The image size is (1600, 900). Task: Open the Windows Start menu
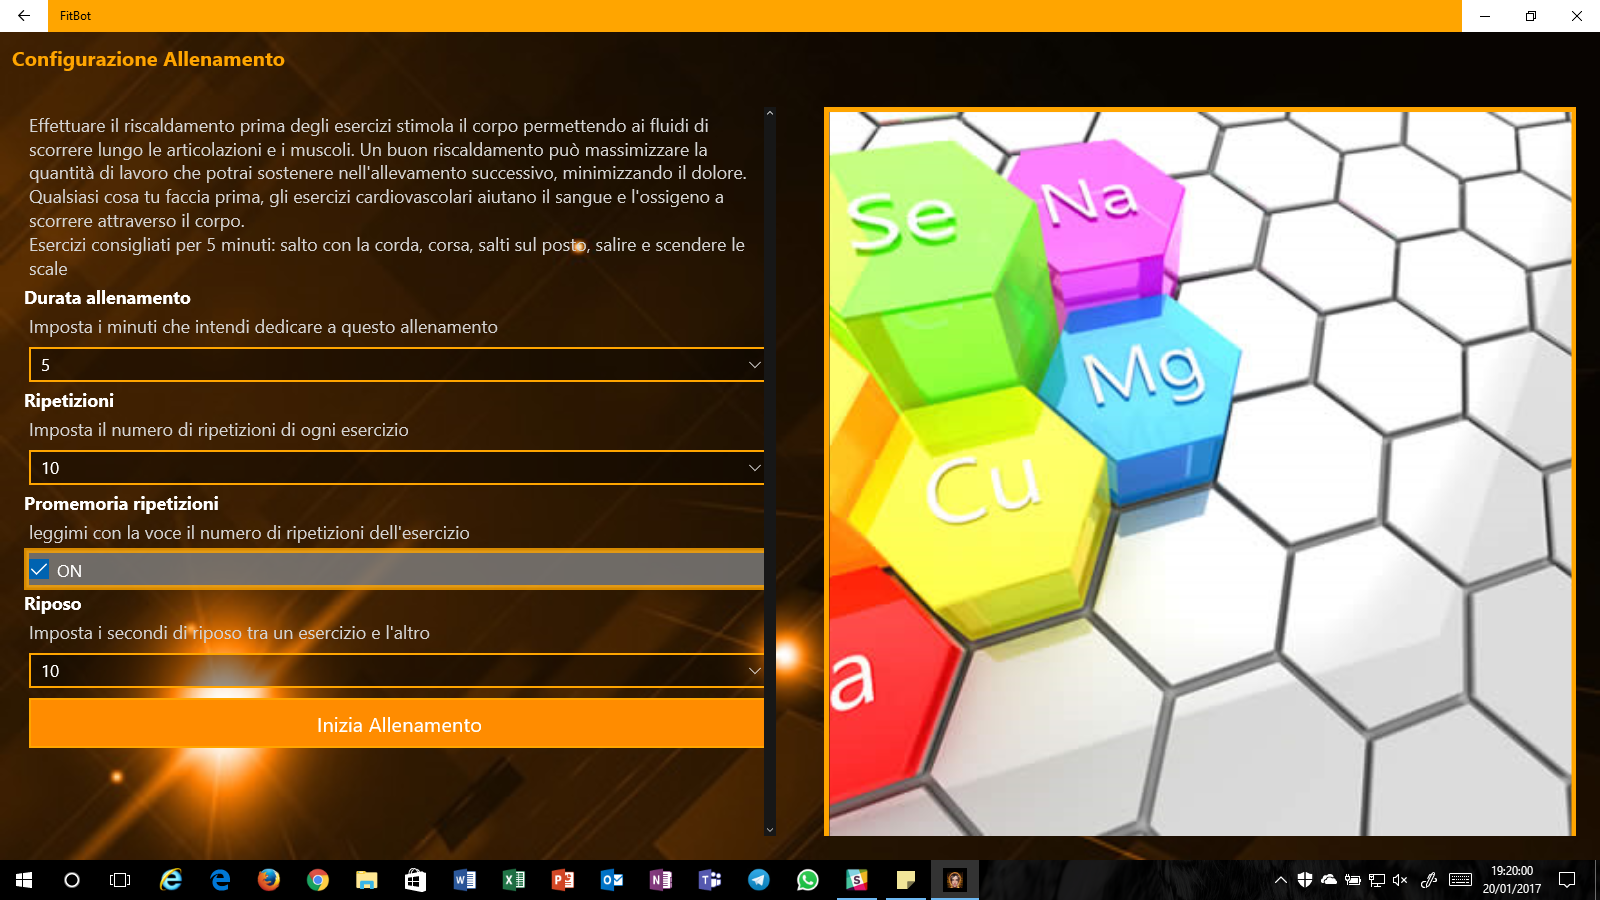coord(24,880)
